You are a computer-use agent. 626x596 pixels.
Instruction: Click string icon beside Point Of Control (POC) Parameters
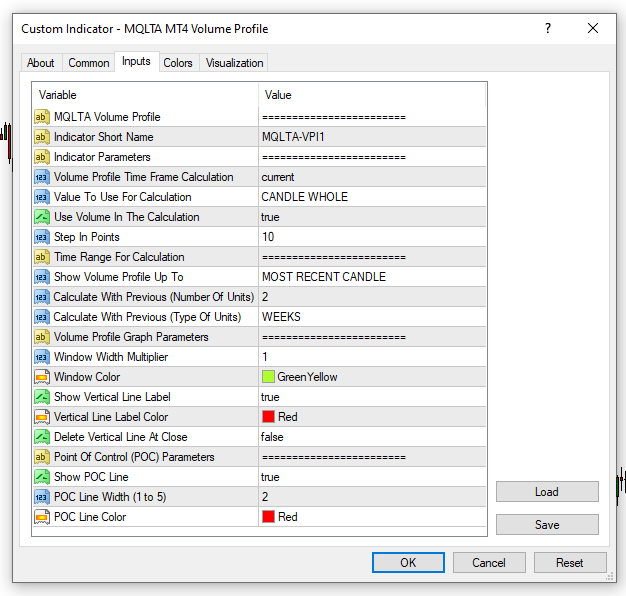(42, 457)
